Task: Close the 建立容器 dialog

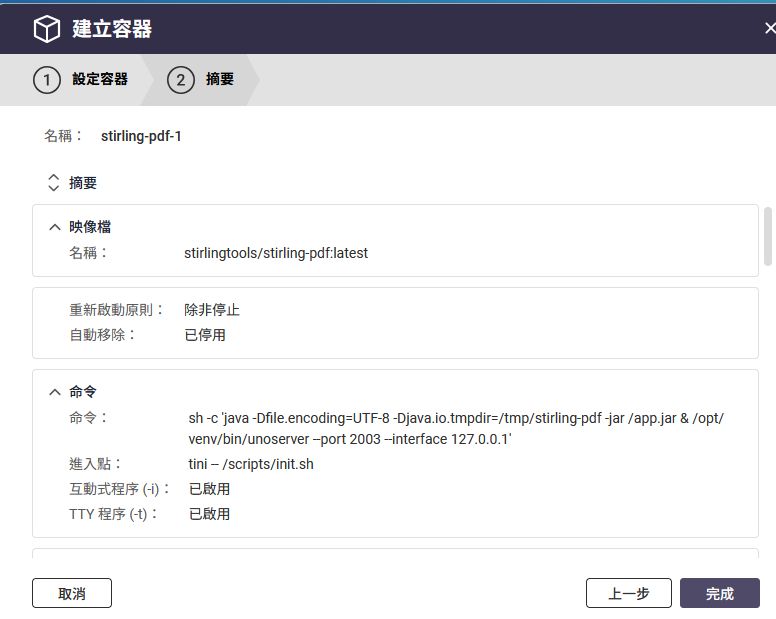Action: pos(770,28)
